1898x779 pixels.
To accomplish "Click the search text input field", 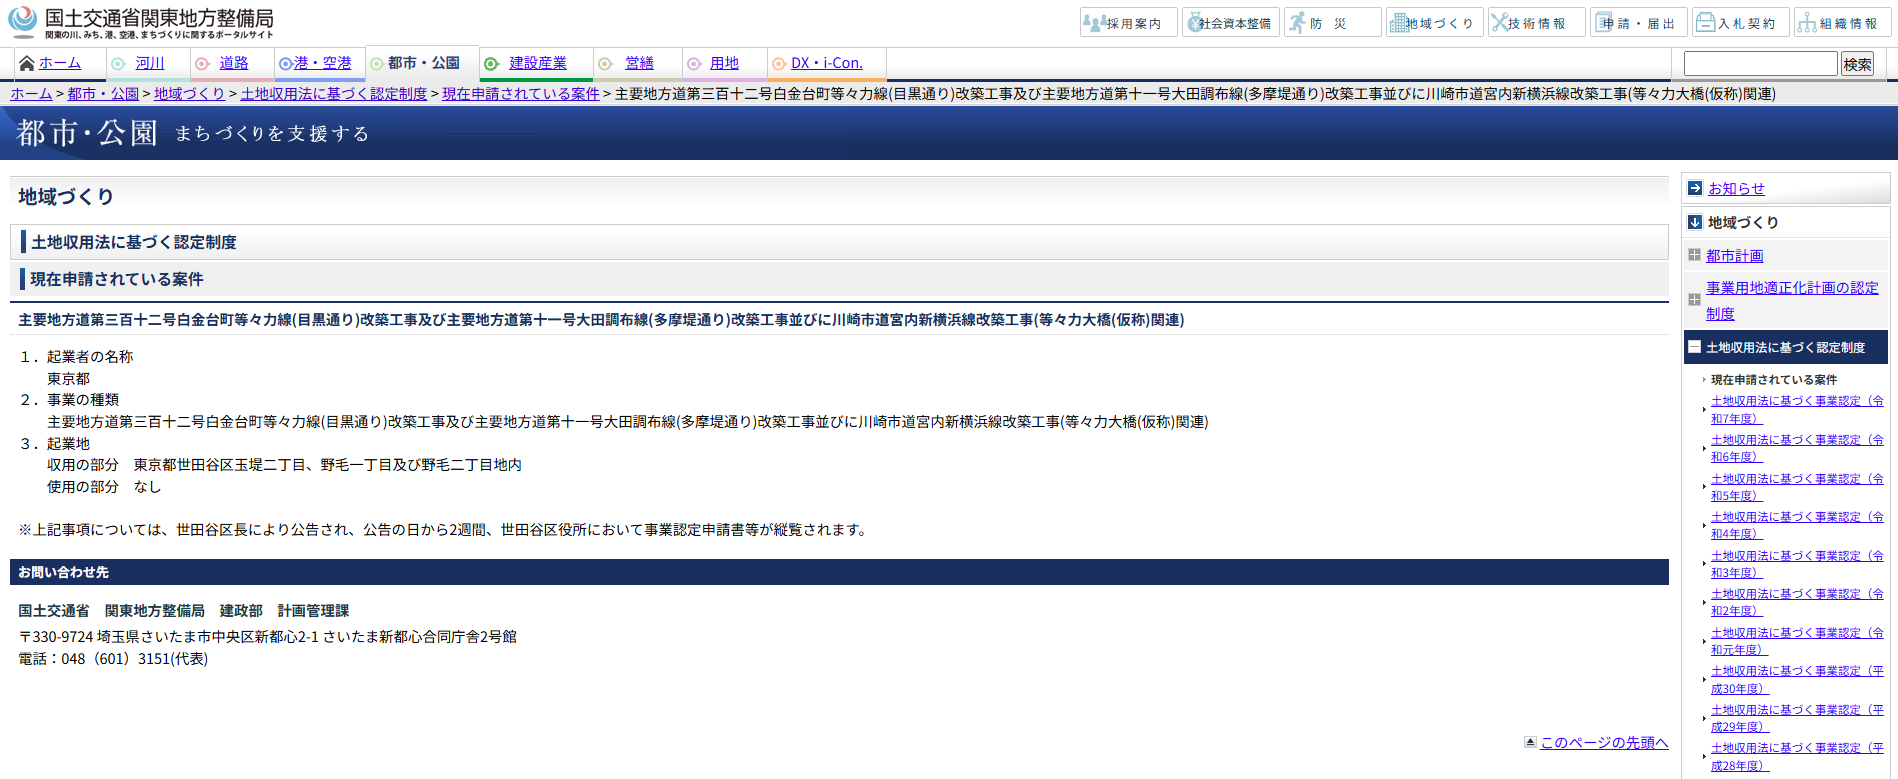I will 1760,64.
